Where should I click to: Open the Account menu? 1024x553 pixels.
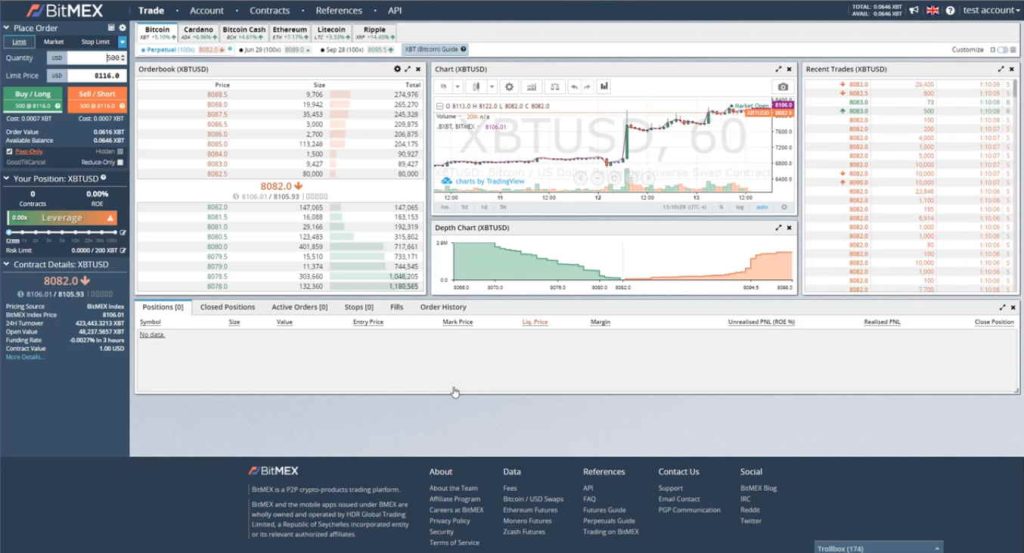tap(206, 10)
